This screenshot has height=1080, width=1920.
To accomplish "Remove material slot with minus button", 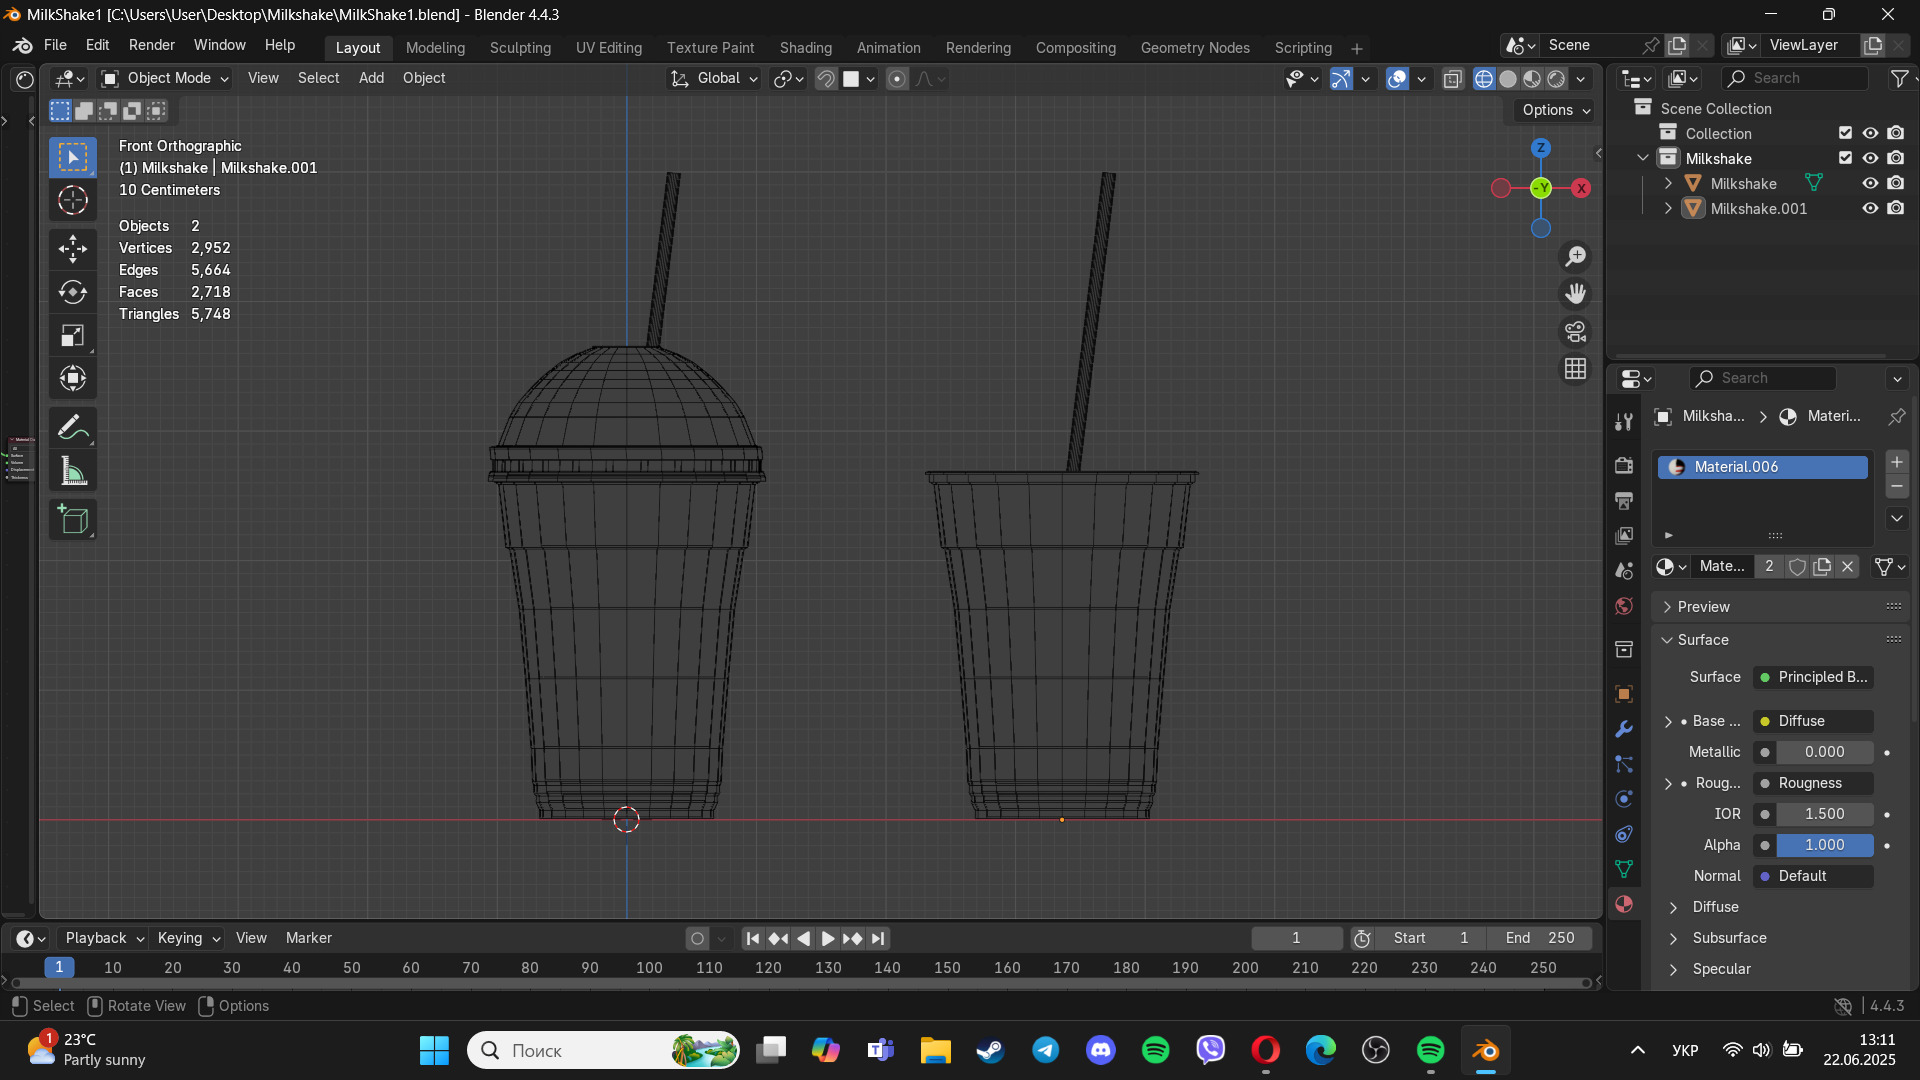I will 1897,487.
